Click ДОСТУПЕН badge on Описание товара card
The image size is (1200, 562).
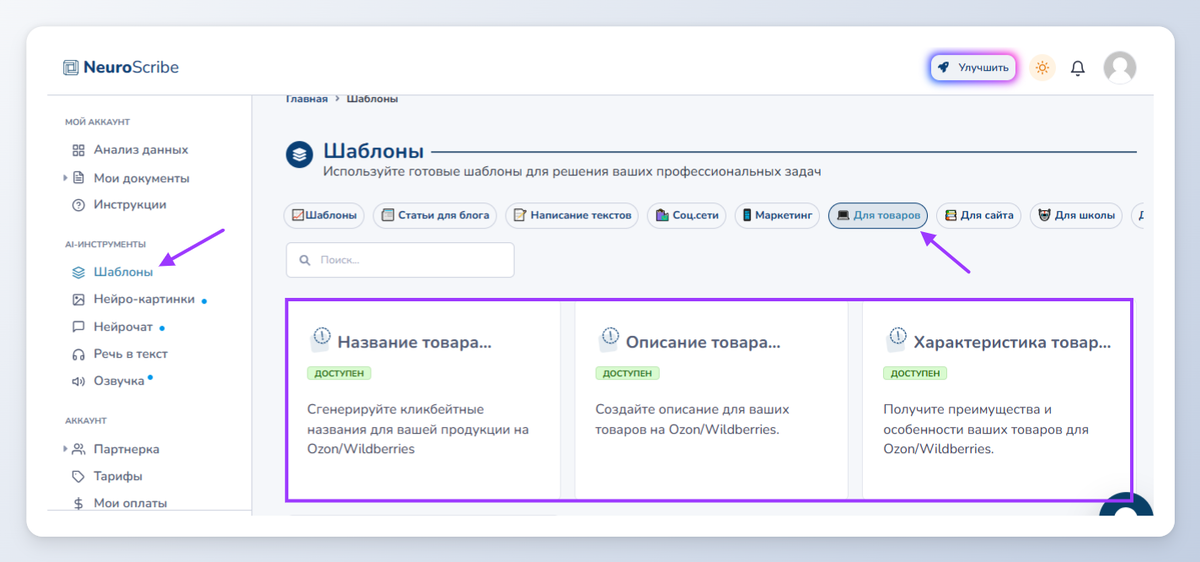[627, 373]
